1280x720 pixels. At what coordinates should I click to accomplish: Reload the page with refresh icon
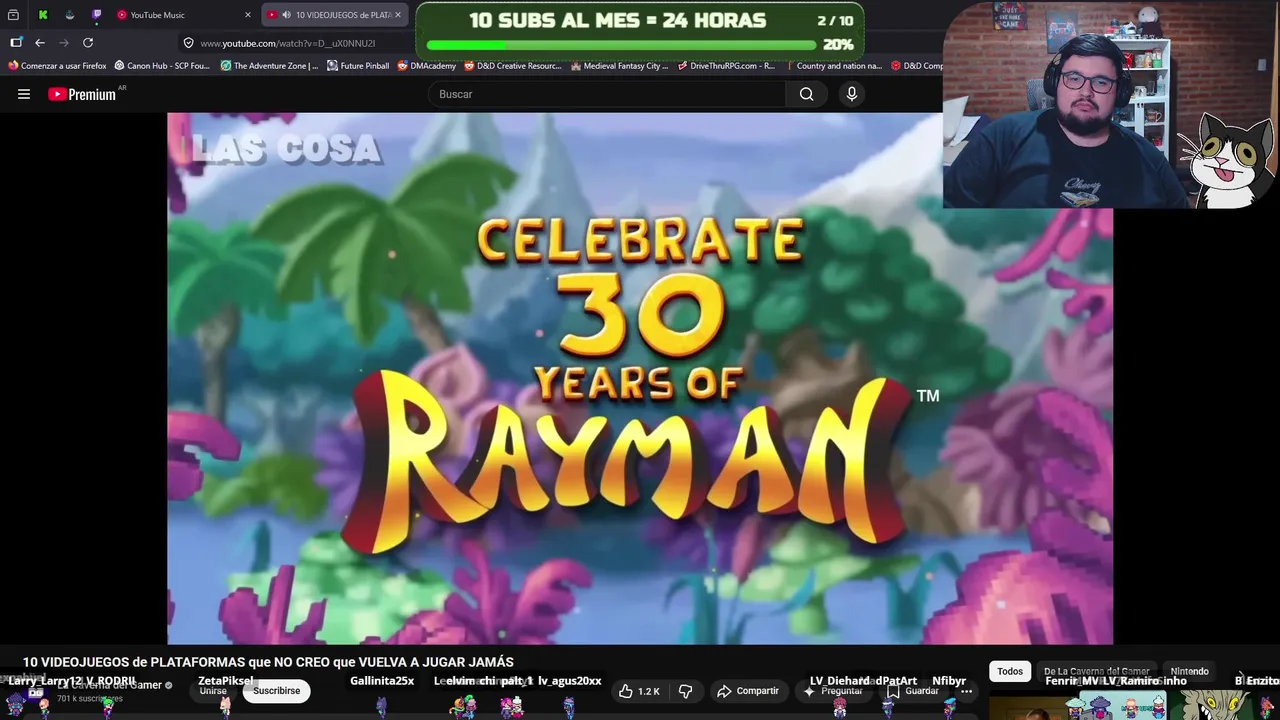coord(88,43)
